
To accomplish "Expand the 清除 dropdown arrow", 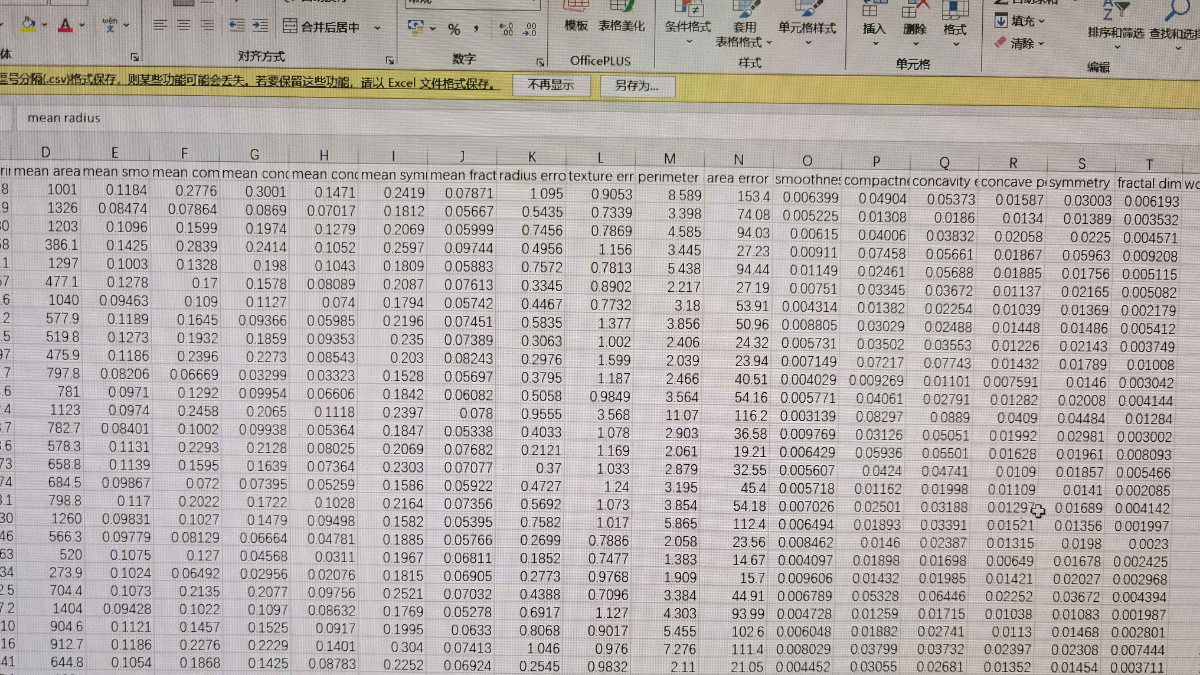I will [x=1041, y=44].
